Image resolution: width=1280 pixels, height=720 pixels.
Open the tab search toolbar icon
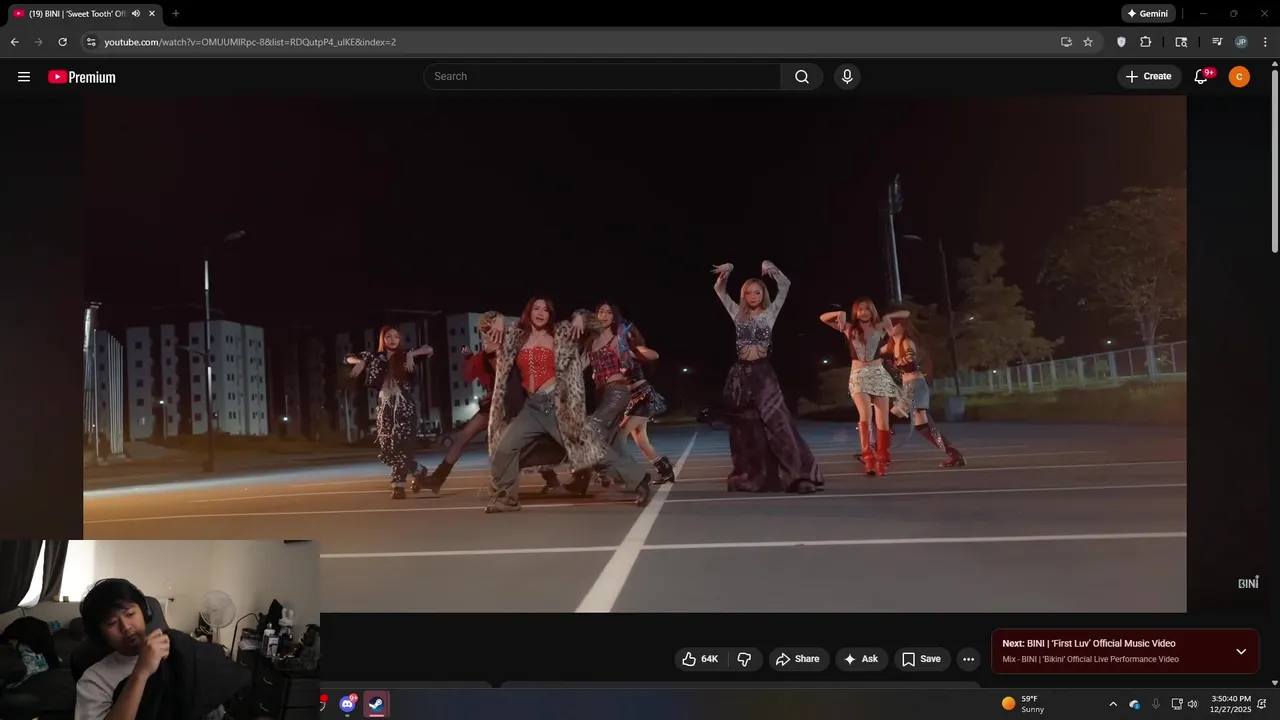pyautogui.click(x=1181, y=42)
